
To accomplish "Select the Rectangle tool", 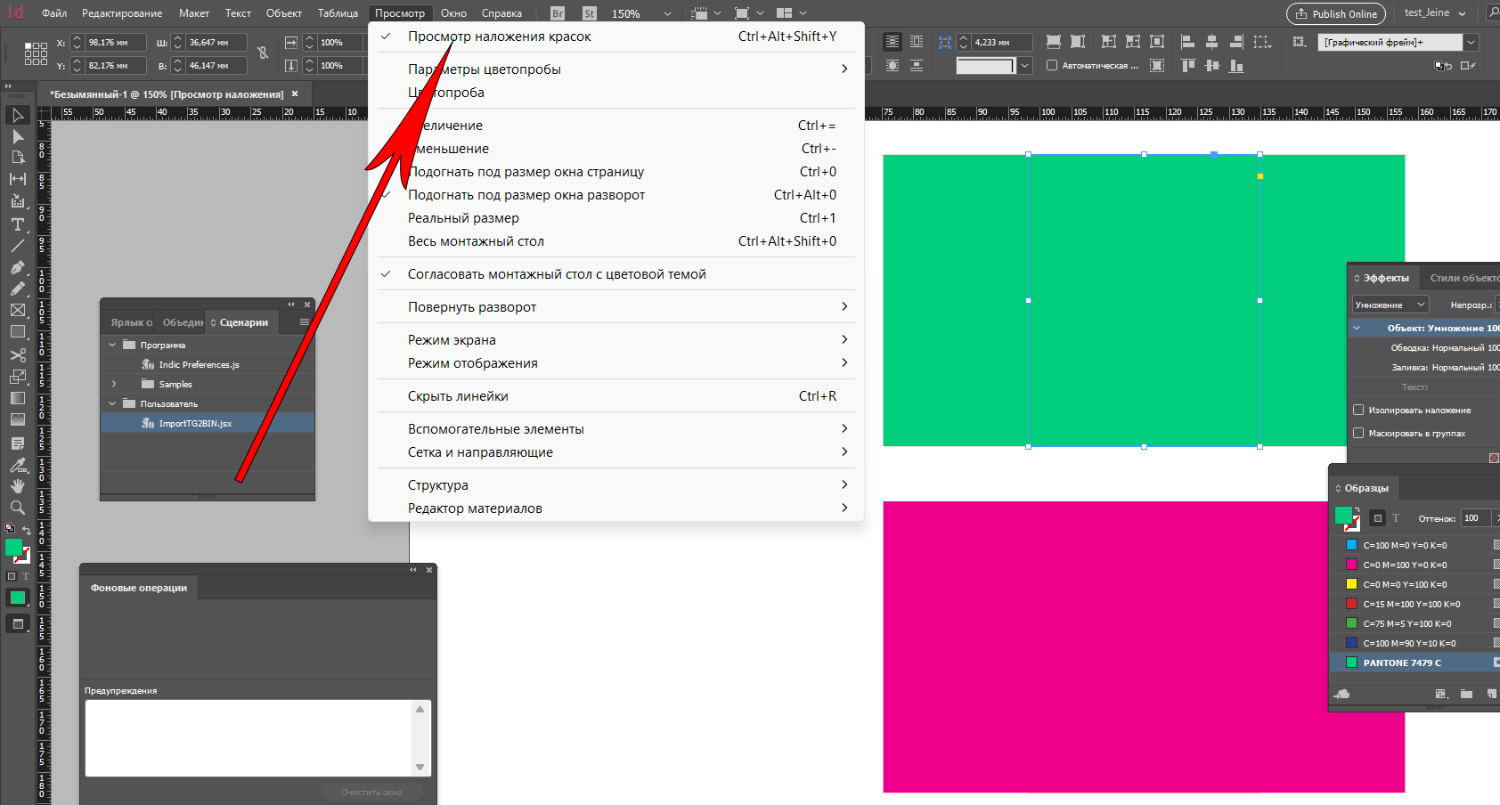I will [17, 332].
